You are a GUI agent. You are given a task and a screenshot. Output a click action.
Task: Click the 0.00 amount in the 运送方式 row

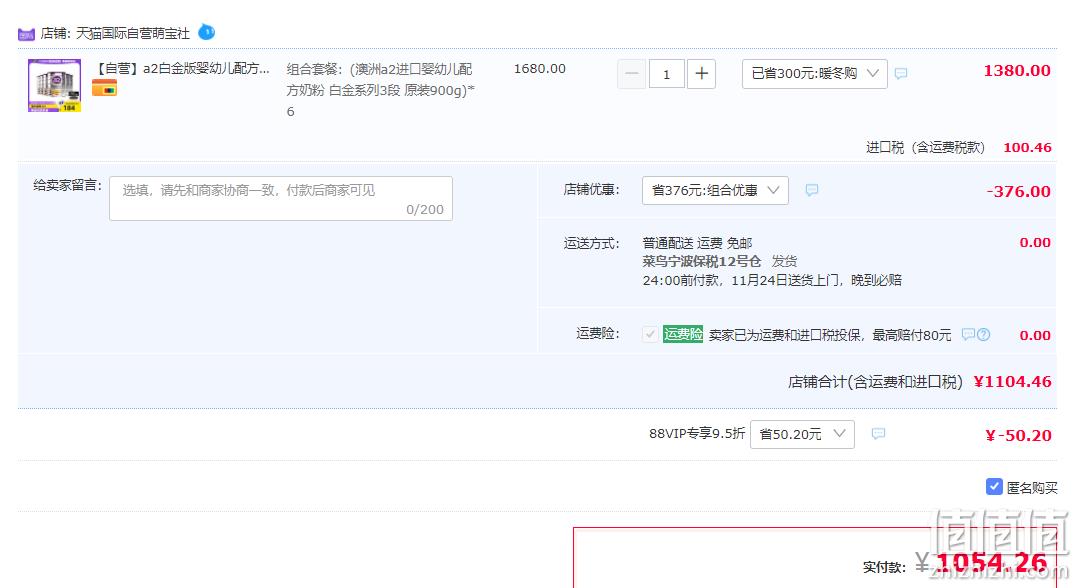(x=1035, y=242)
